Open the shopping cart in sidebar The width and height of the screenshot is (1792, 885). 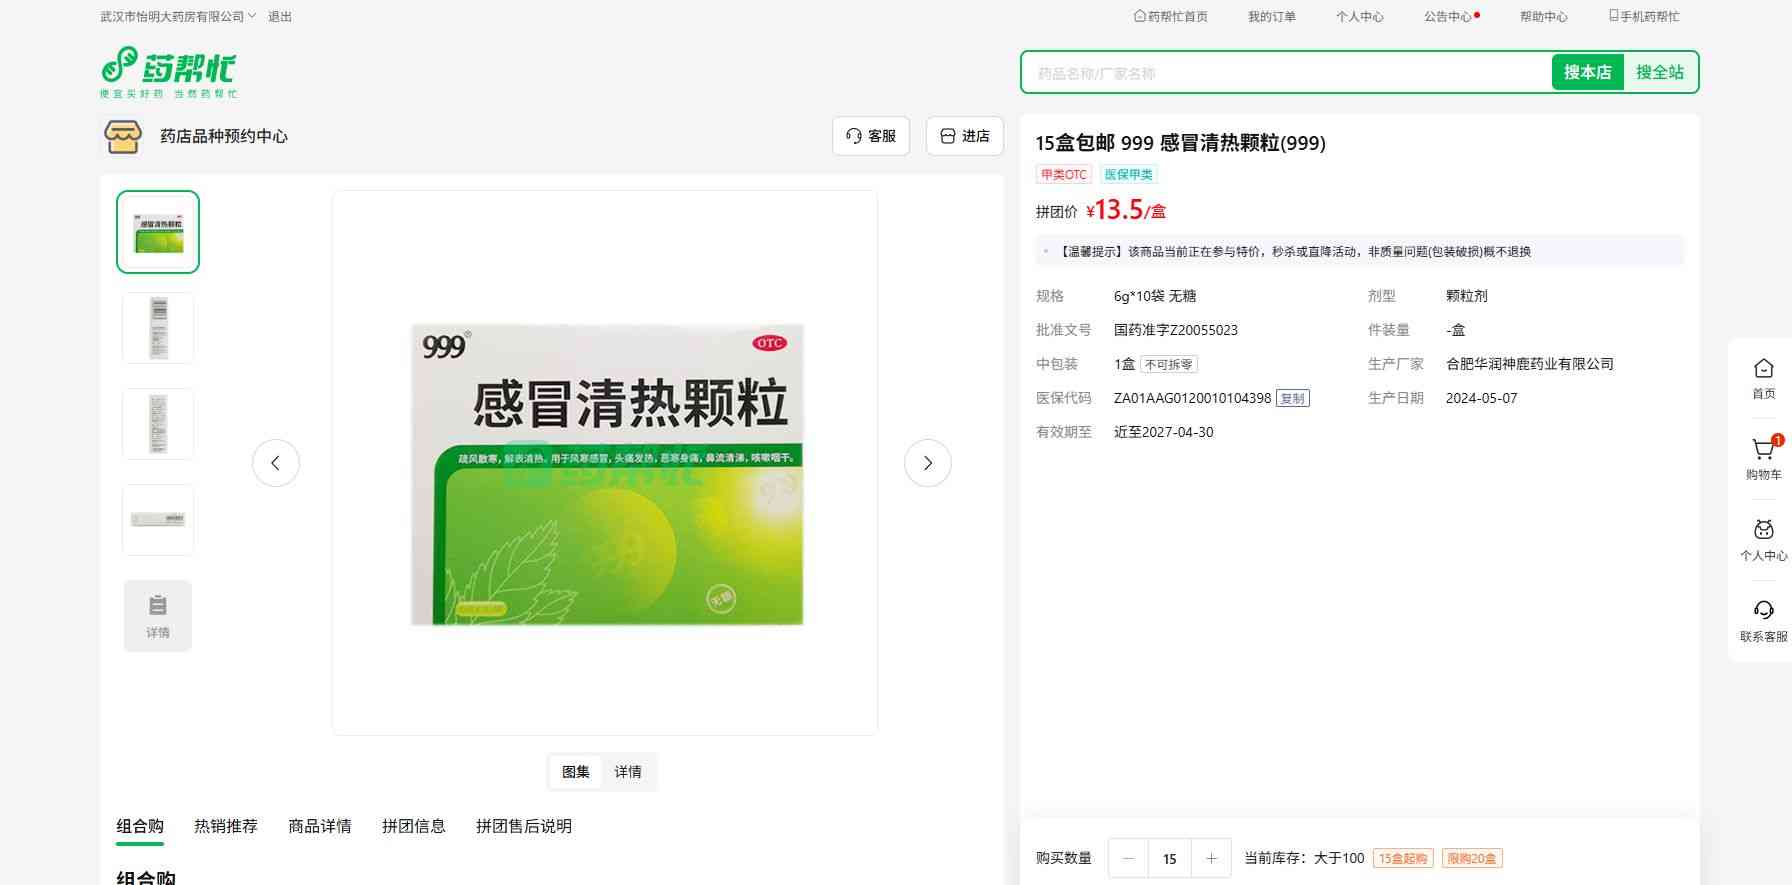tap(1763, 457)
